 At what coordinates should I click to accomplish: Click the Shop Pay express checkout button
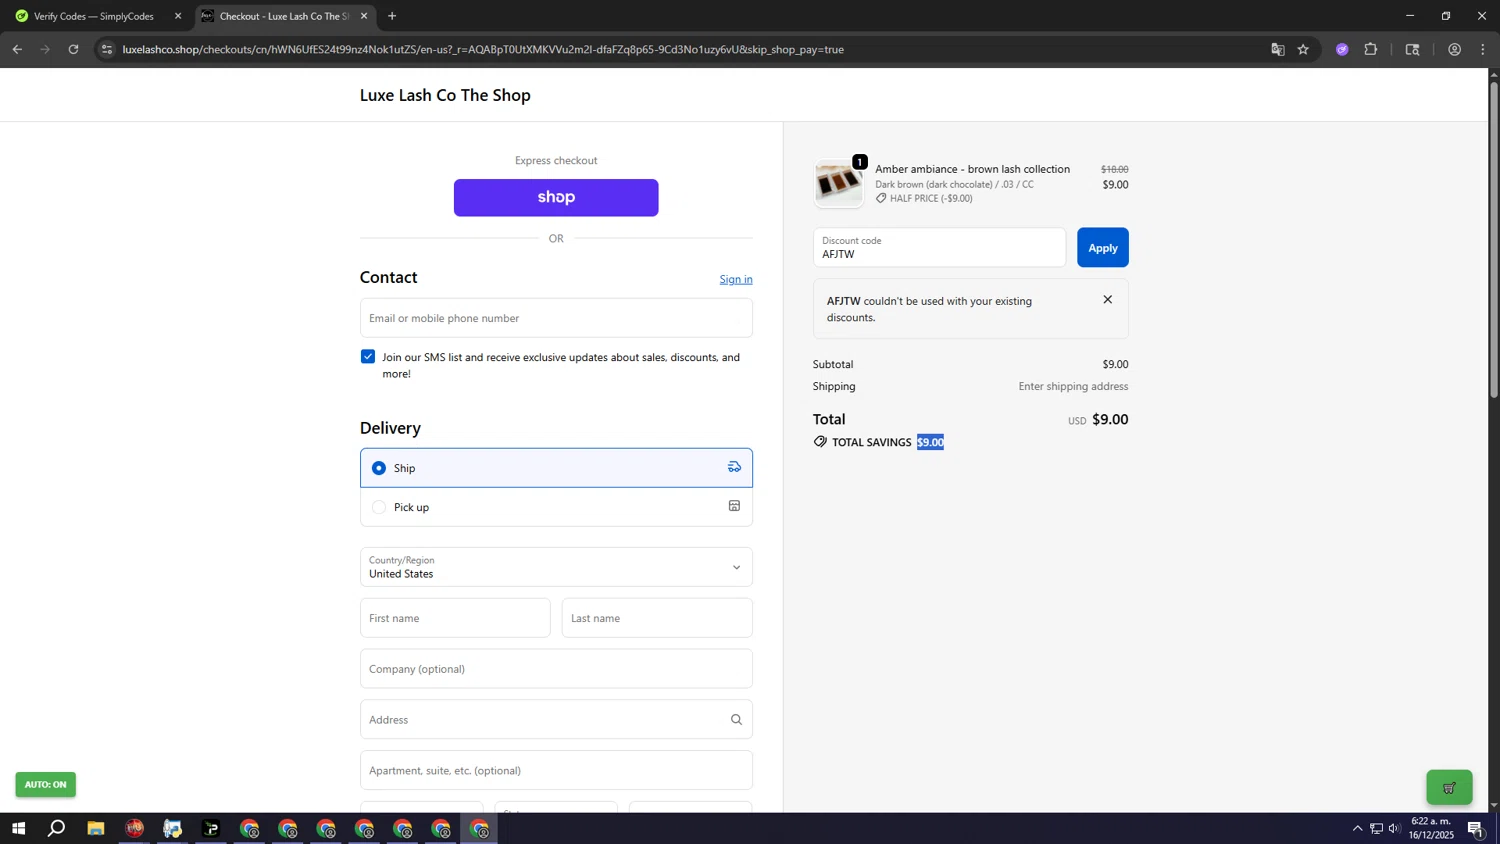[x=556, y=198]
